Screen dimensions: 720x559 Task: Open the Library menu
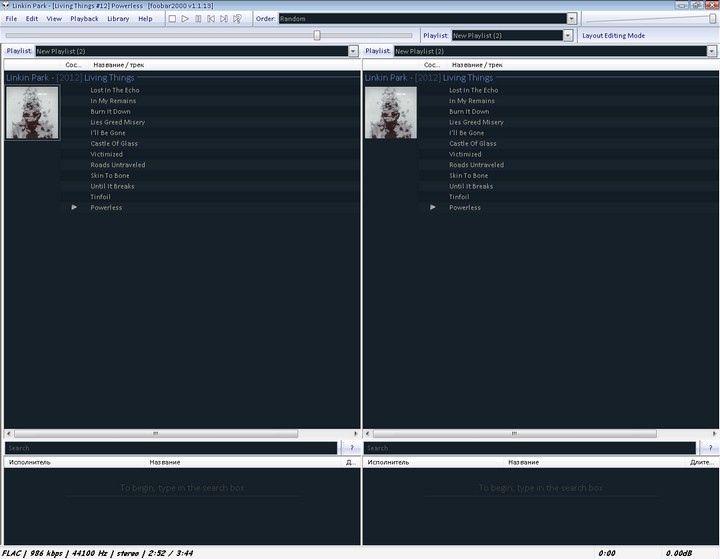coord(118,19)
